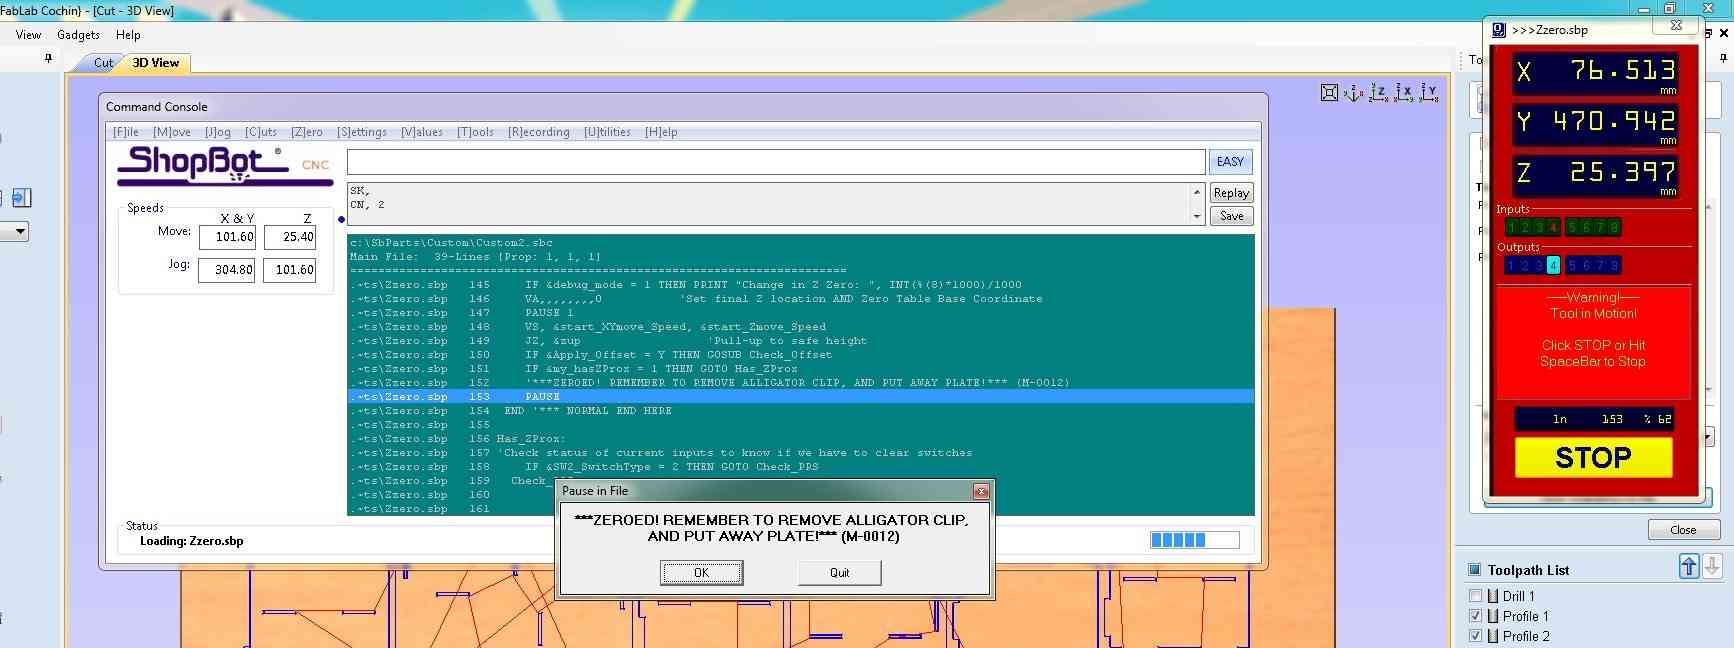Switch to the Cut tab
1734x648 pixels.
103,63
